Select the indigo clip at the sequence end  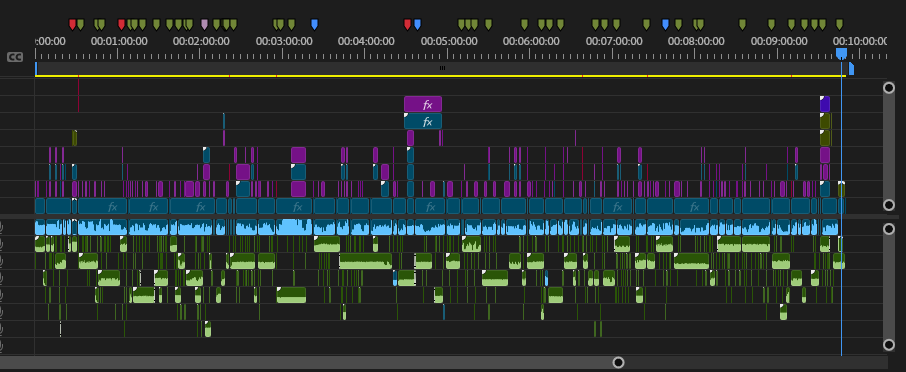(x=825, y=104)
